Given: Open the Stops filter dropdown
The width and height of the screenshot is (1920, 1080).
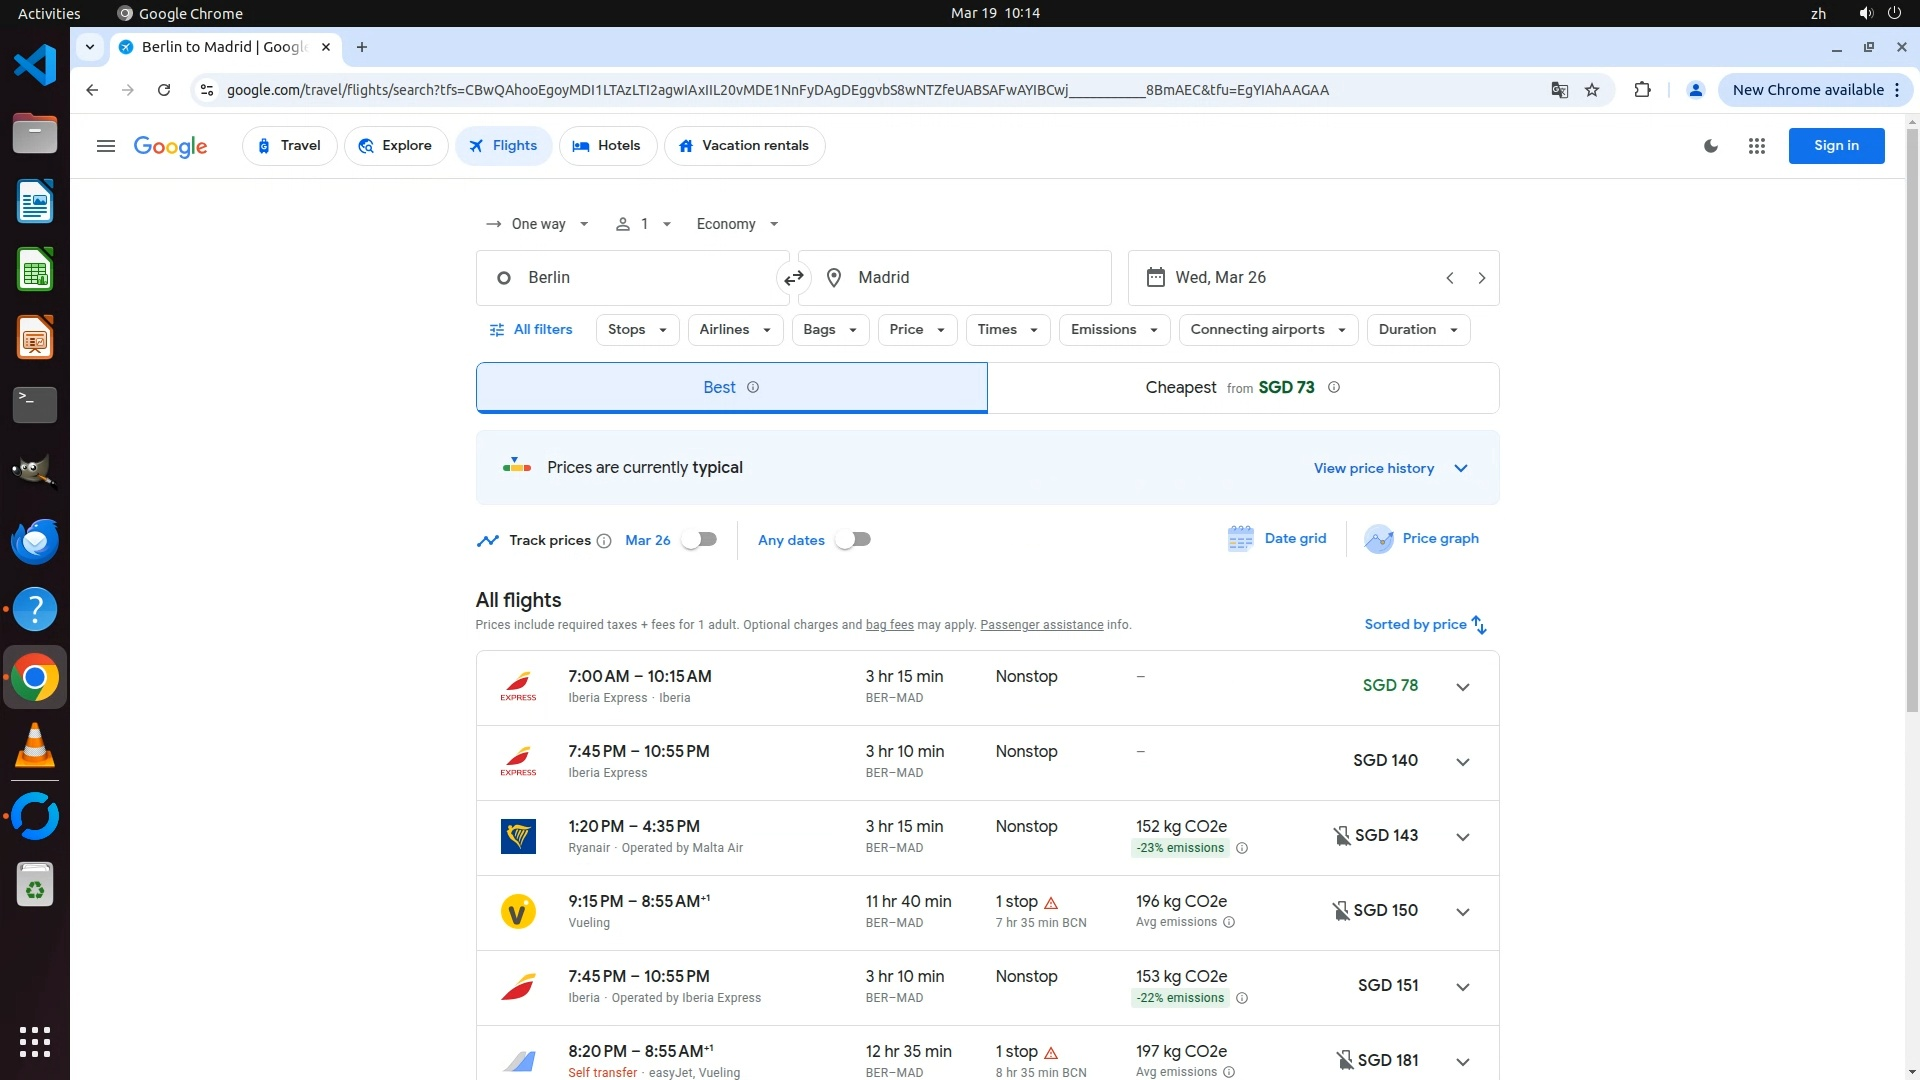Looking at the screenshot, I should [x=637, y=330].
